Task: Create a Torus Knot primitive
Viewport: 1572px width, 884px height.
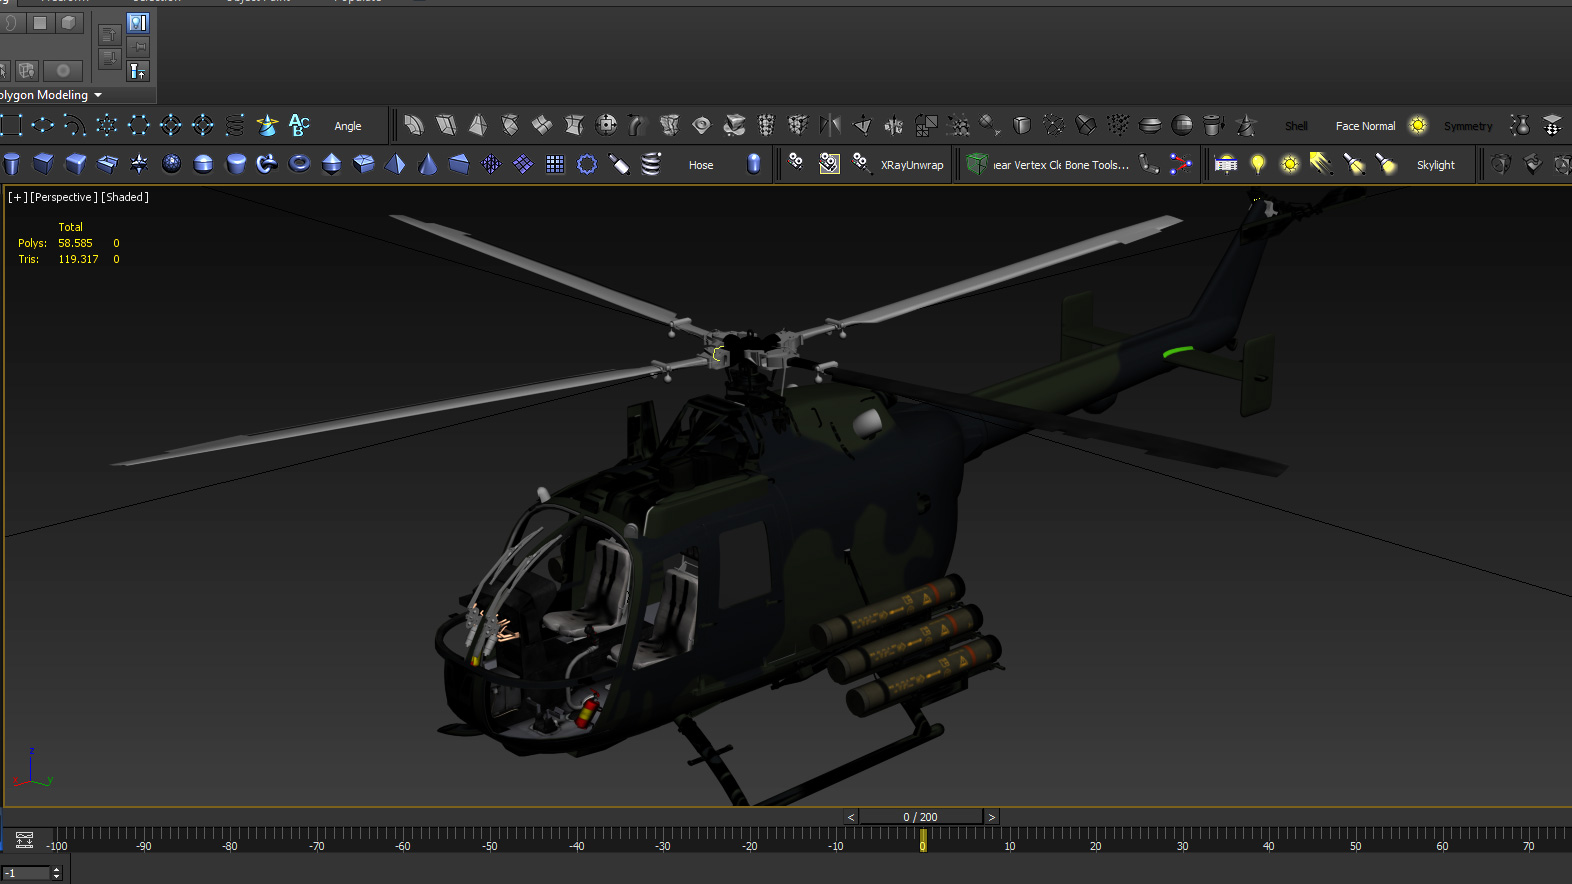Action: [x=268, y=164]
